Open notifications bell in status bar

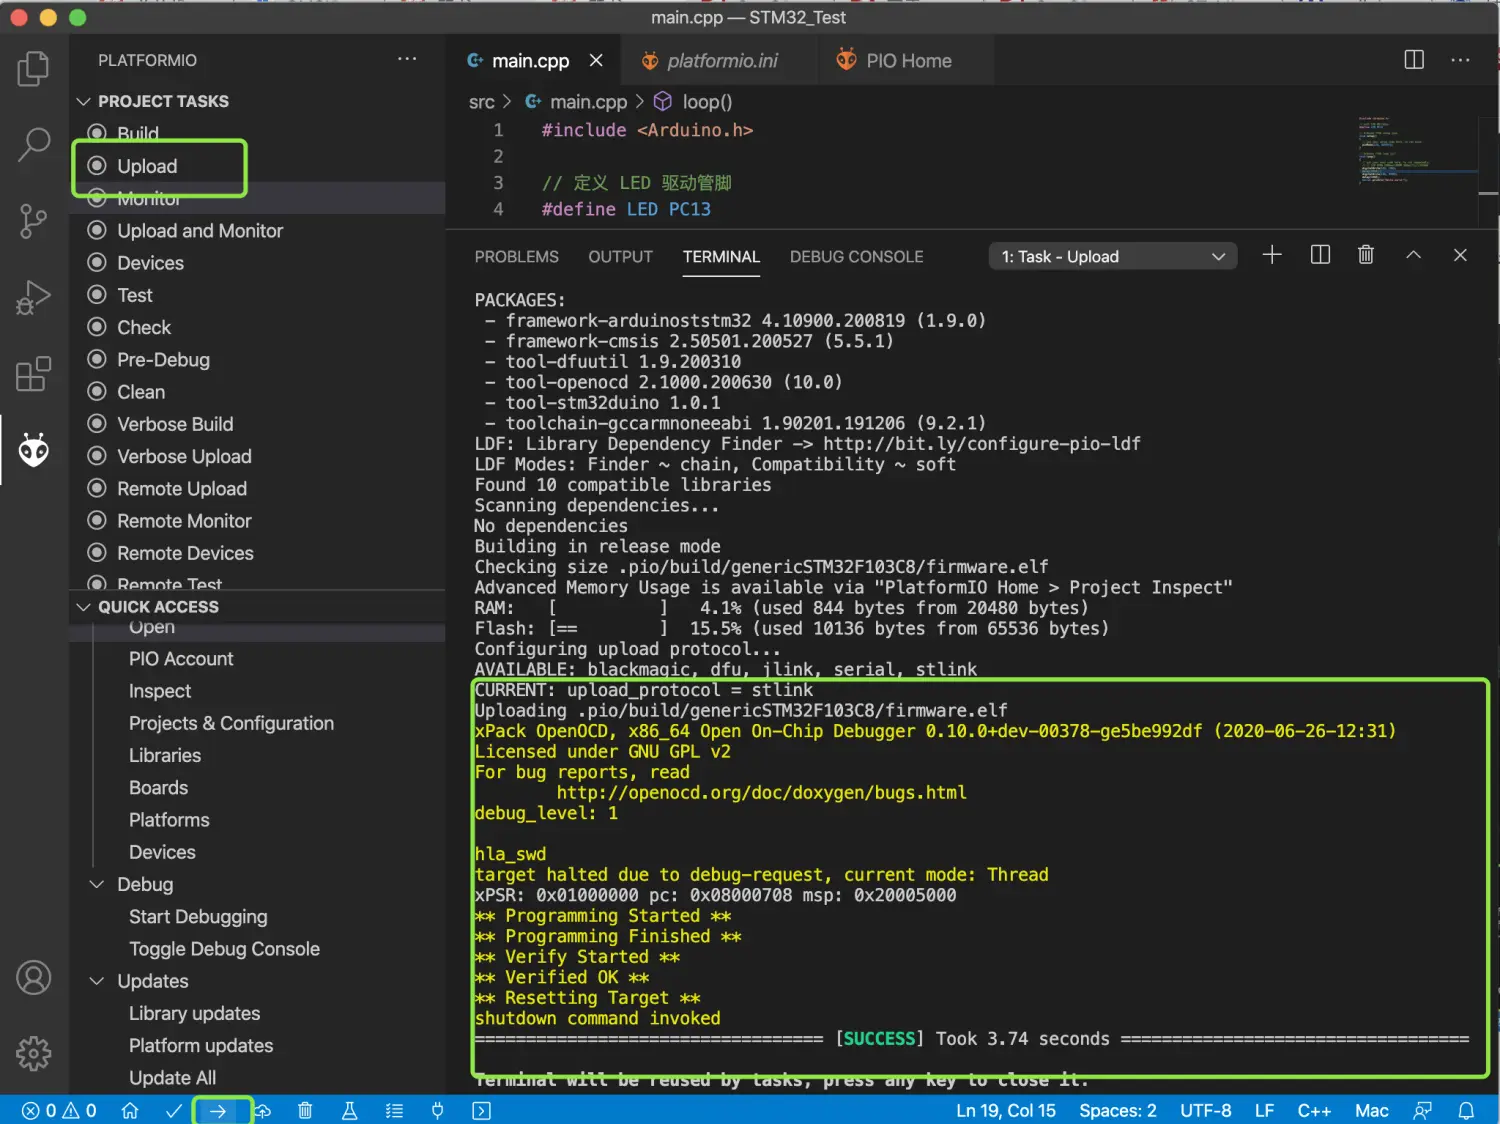coord(1466,1110)
